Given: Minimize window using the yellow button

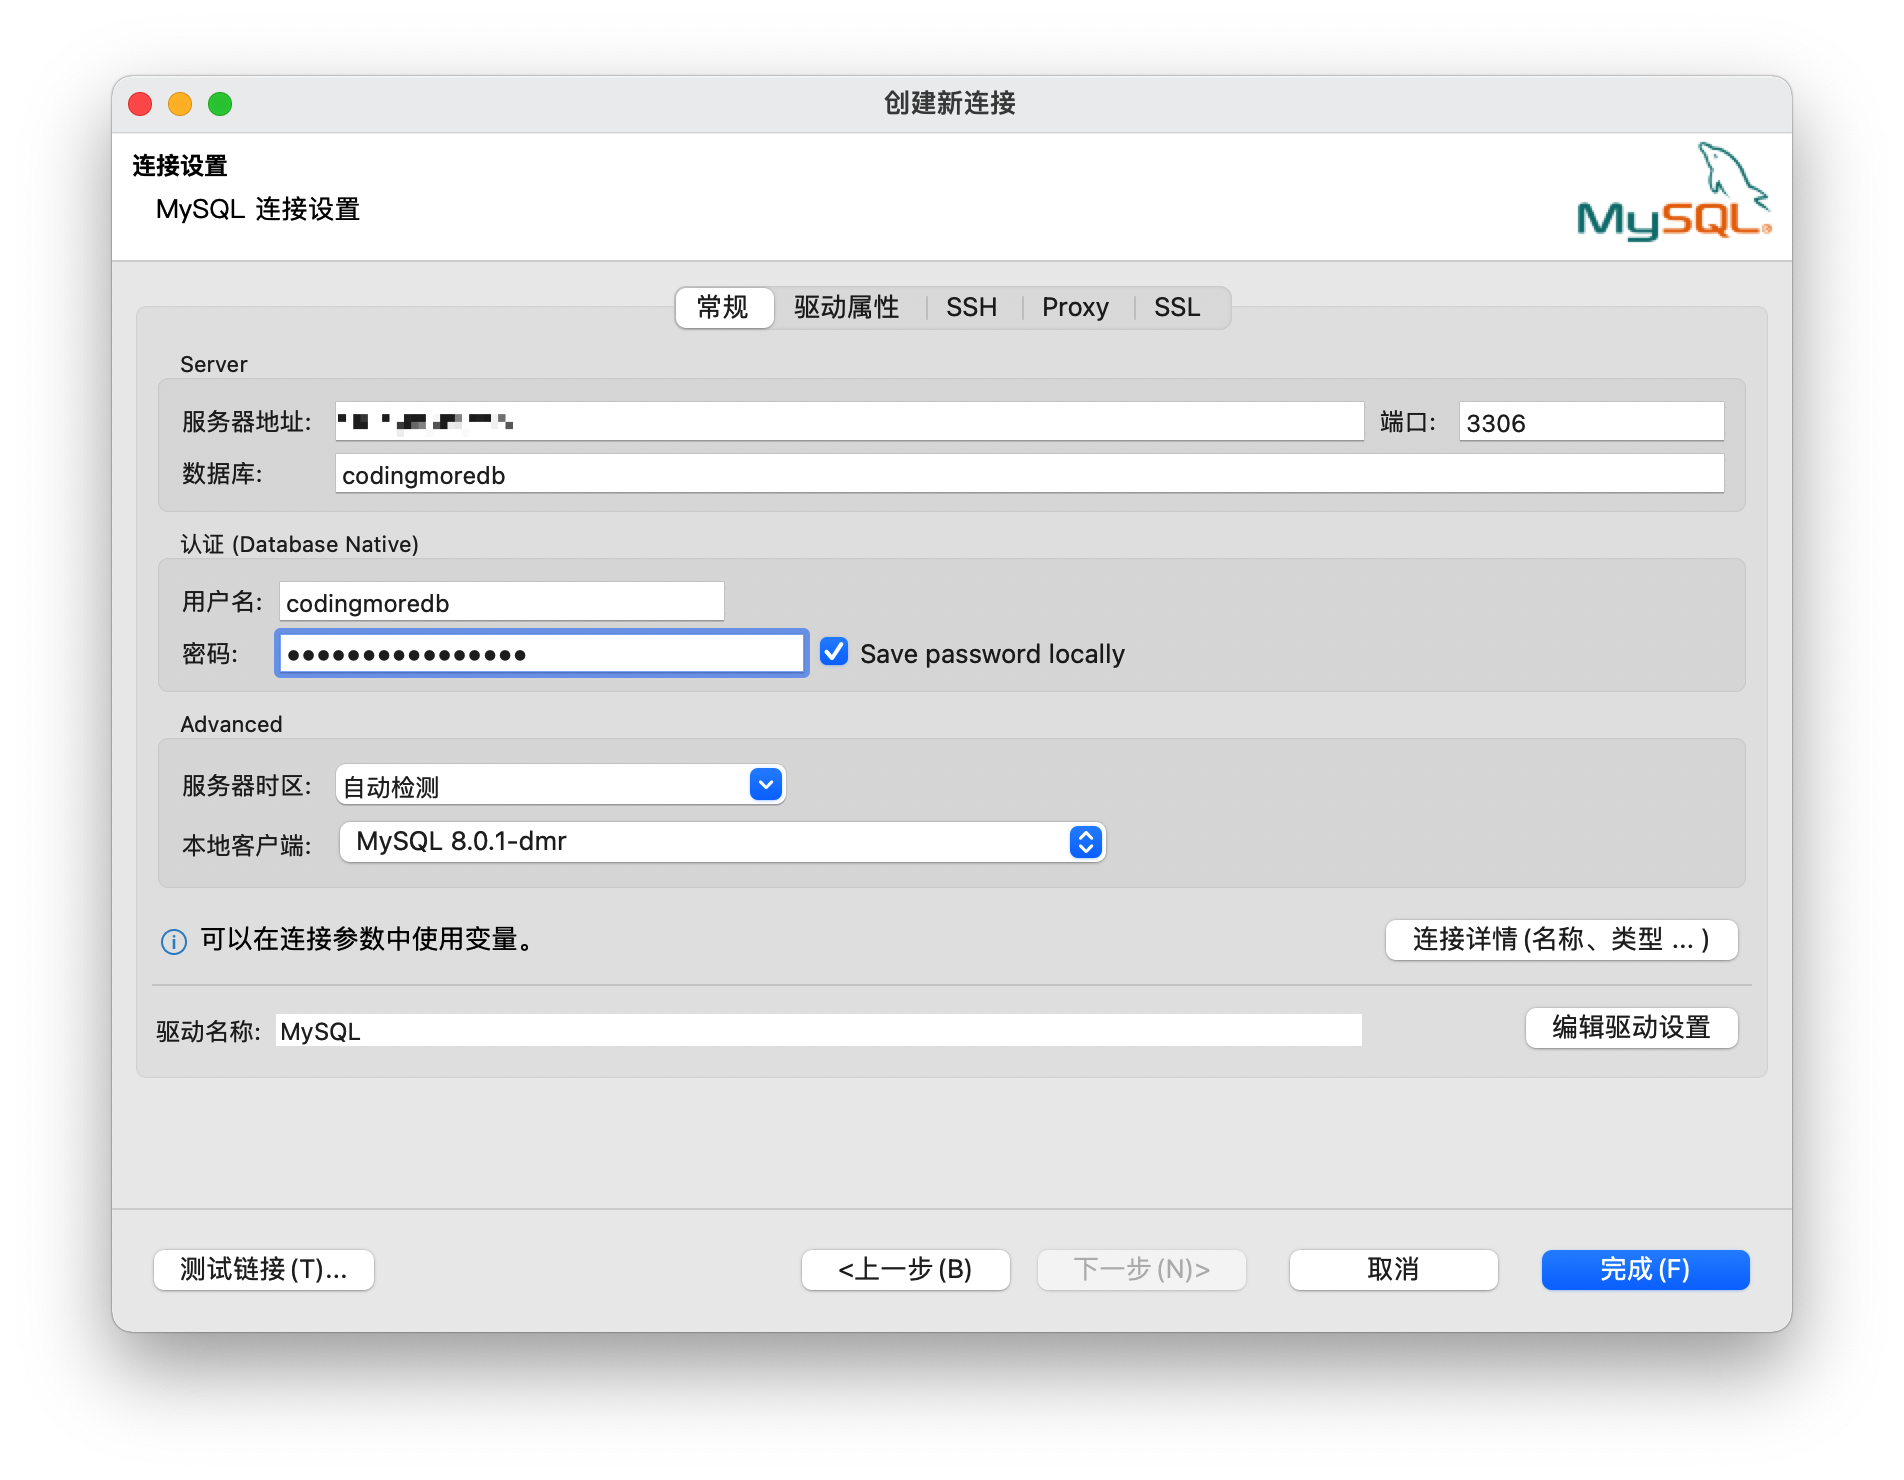Looking at the screenshot, I should pos(180,104).
